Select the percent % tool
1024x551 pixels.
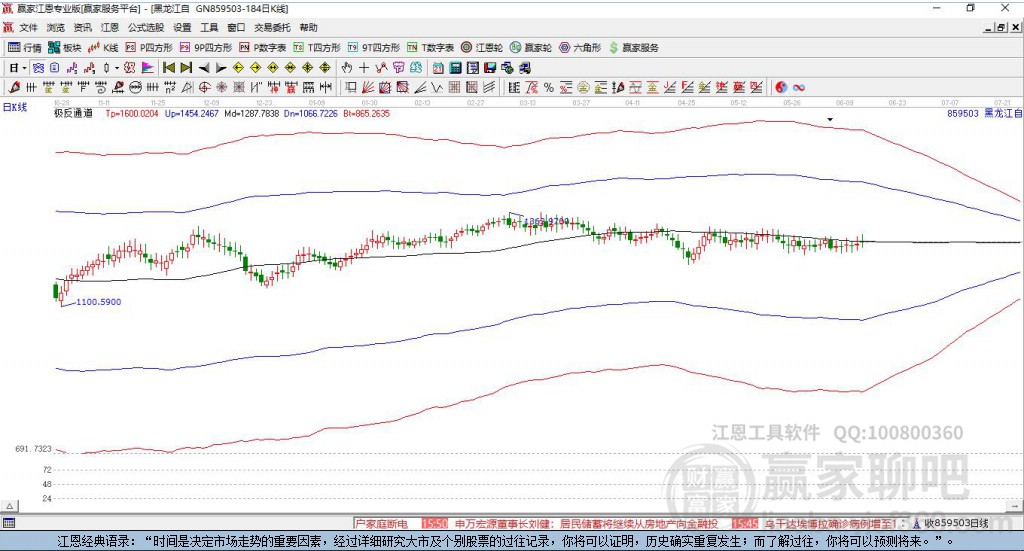click(x=549, y=87)
